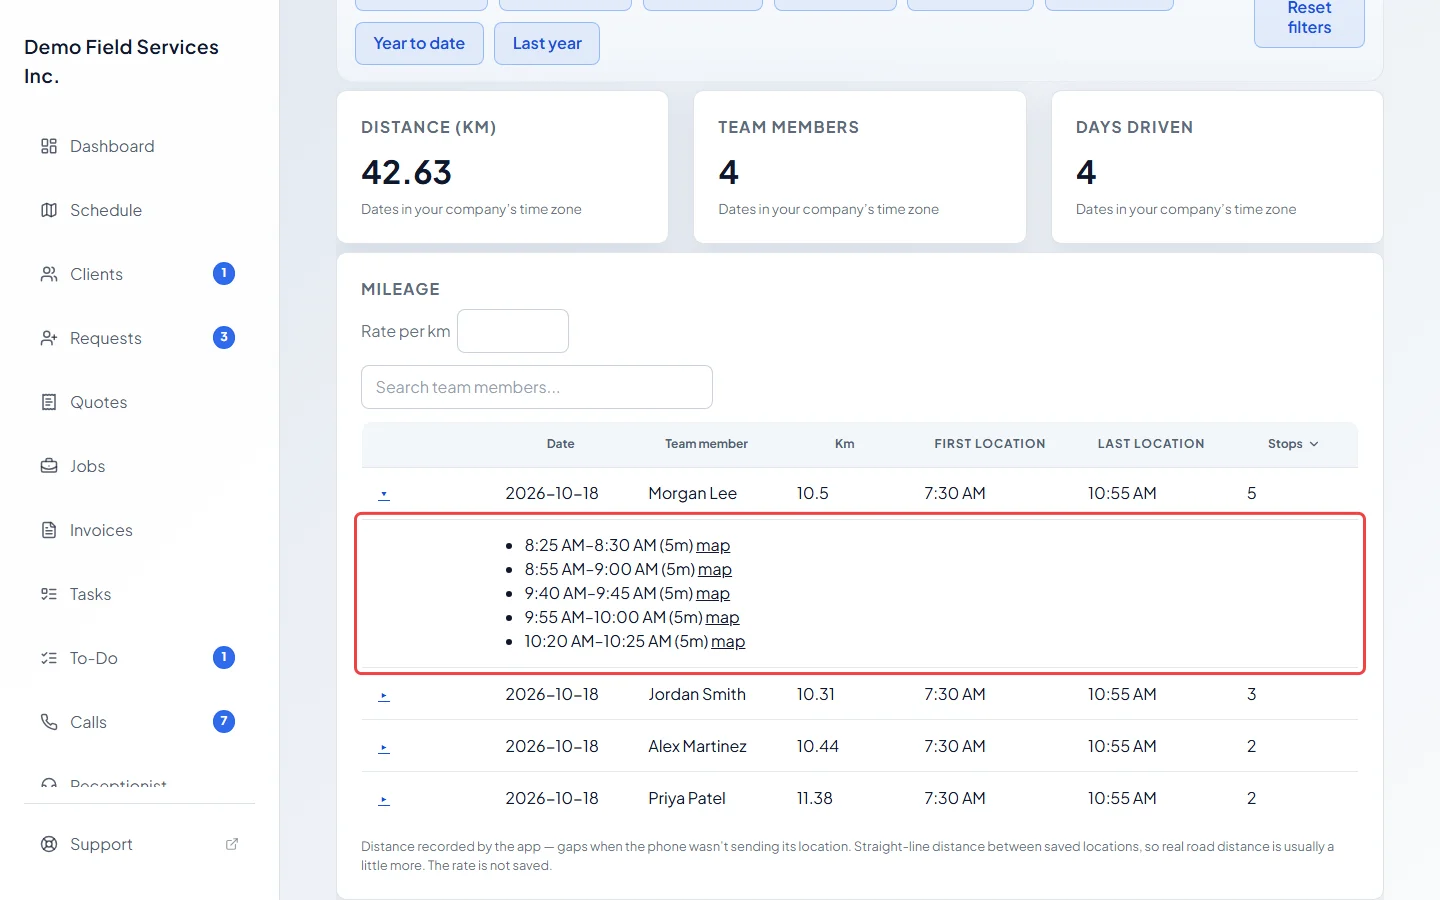This screenshot has height=900, width=1440.
Task: Click the Quotes document icon
Action: coord(48,402)
